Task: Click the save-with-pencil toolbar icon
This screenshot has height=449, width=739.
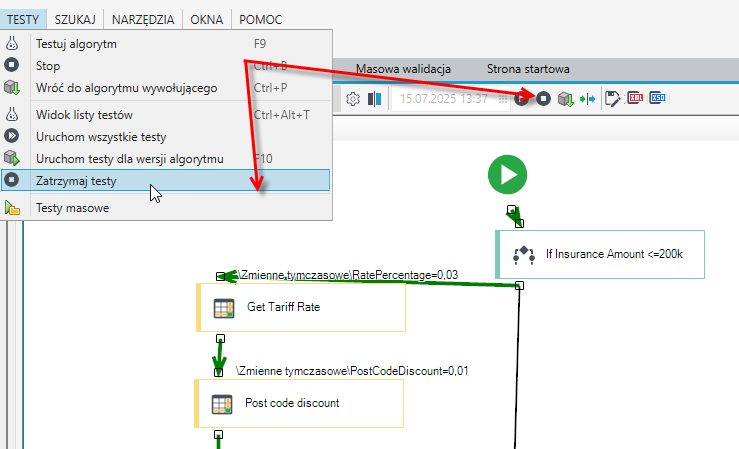Action: click(x=612, y=99)
